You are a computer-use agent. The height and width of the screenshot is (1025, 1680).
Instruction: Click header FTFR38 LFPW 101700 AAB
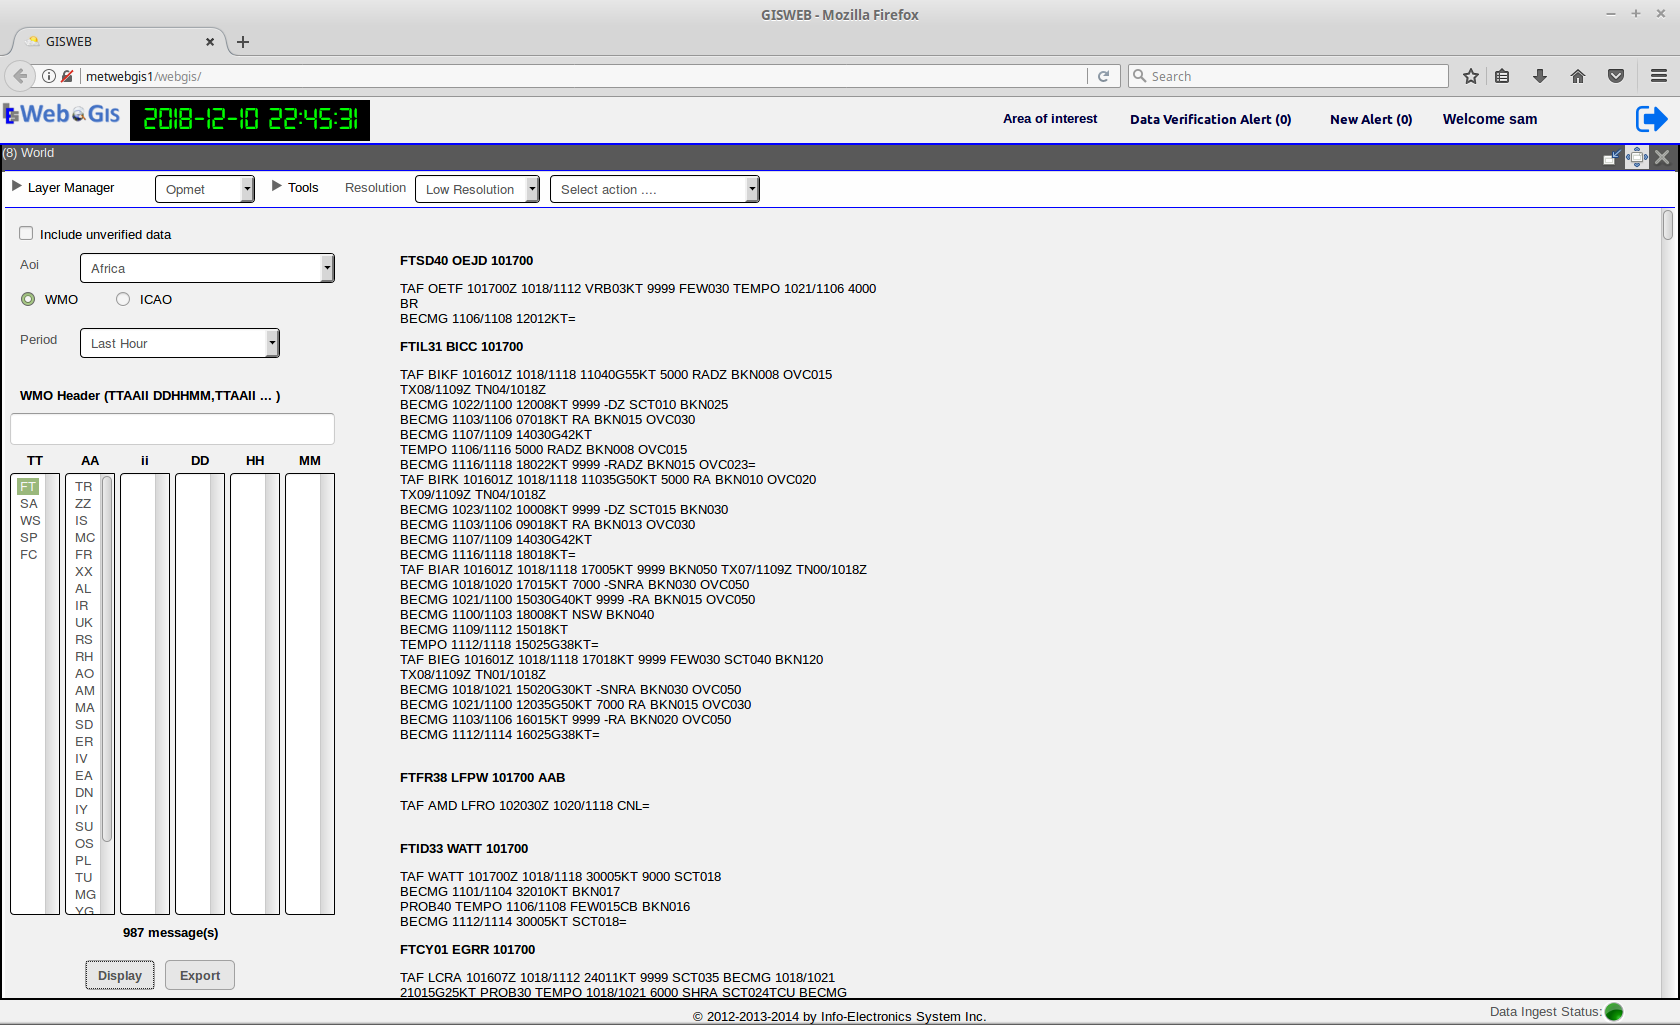482,777
